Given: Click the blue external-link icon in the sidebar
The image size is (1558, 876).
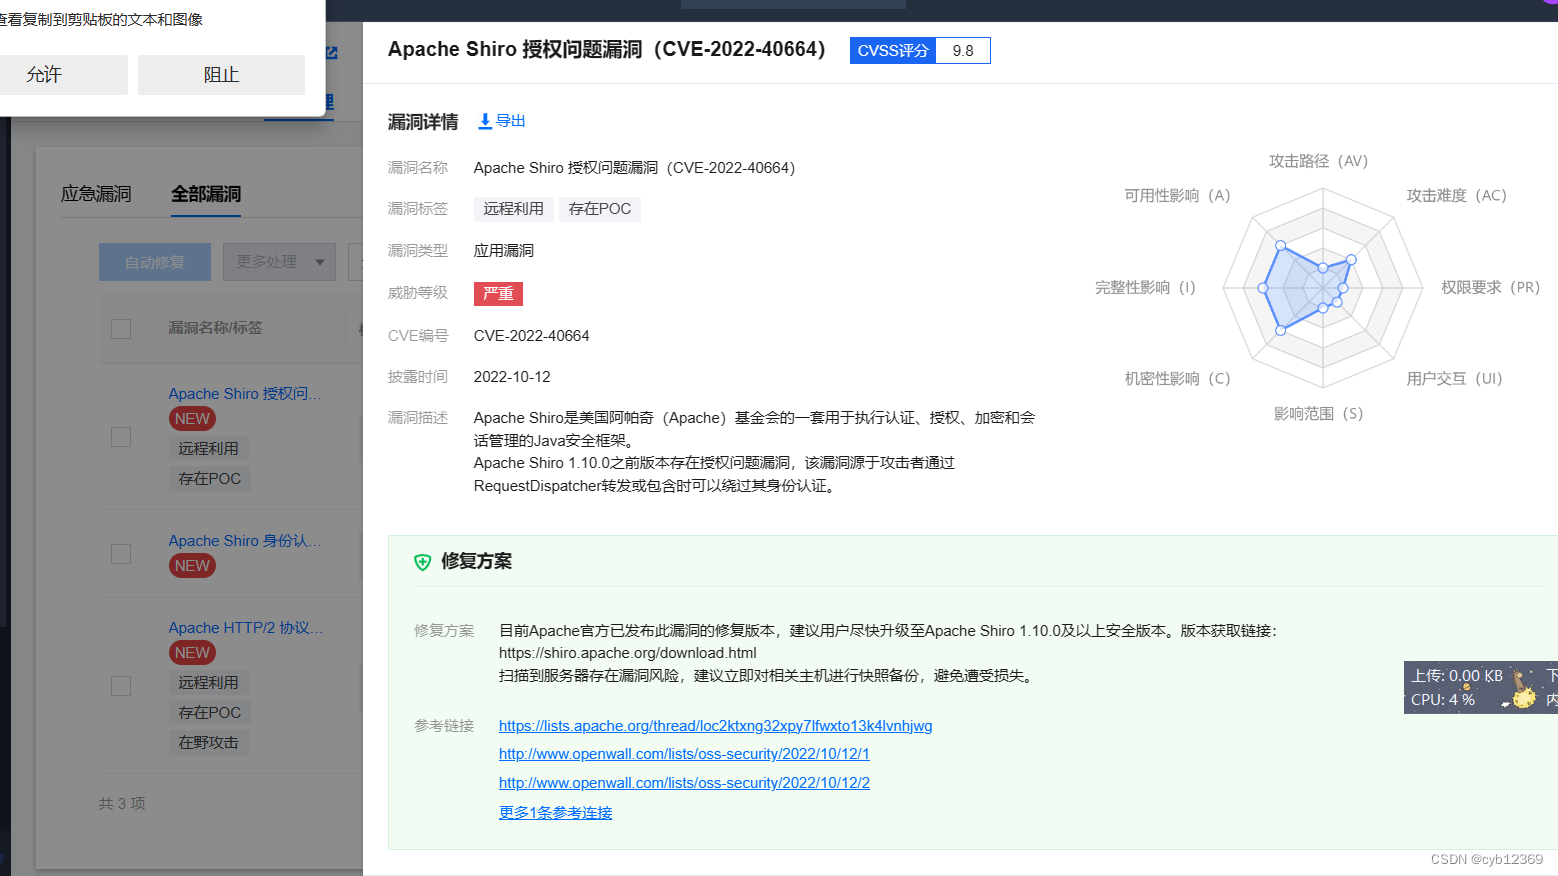Looking at the screenshot, I should [332, 53].
